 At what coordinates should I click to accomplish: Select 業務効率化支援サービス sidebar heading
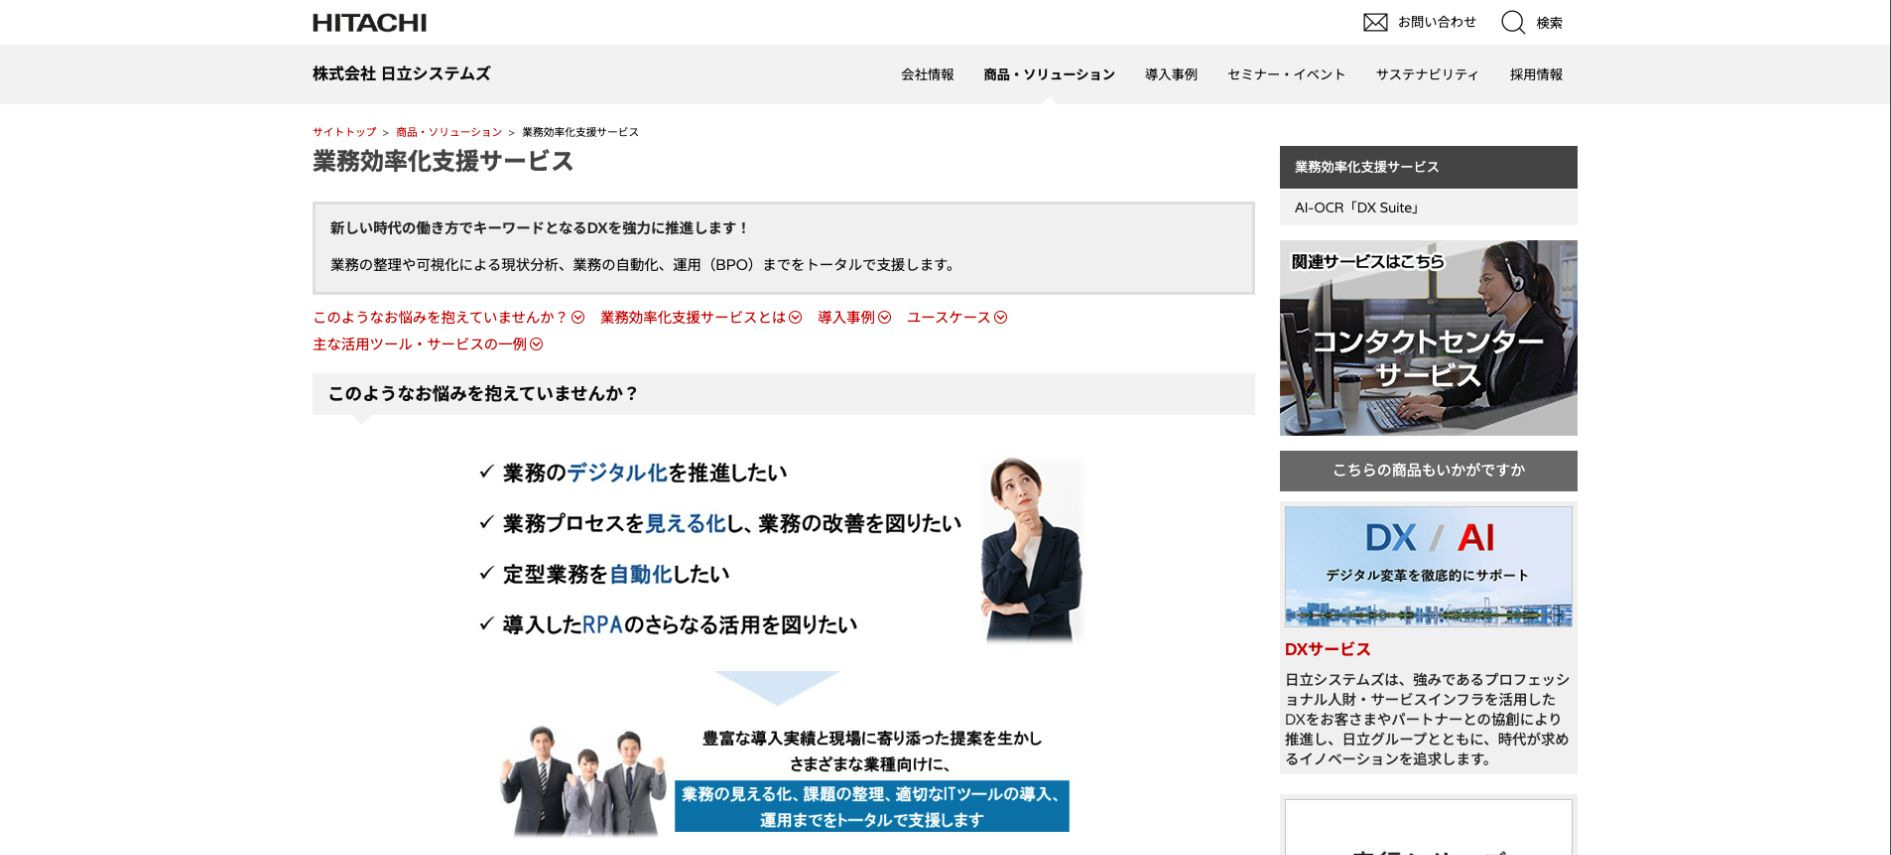click(1428, 167)
